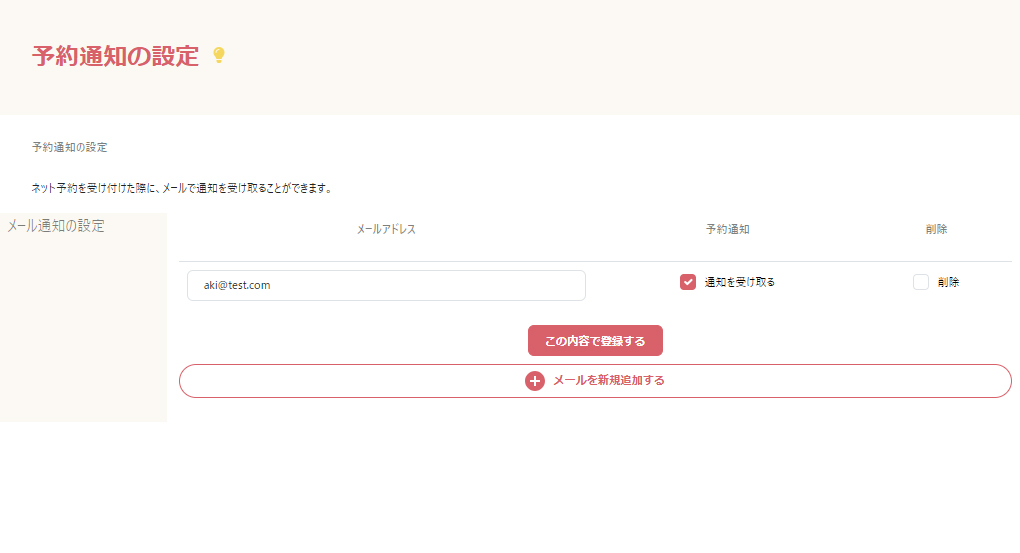Viewport: 1020px width, 553px height.
Task: Focus the aki@test.com email address field
Action: coord(386,285)
